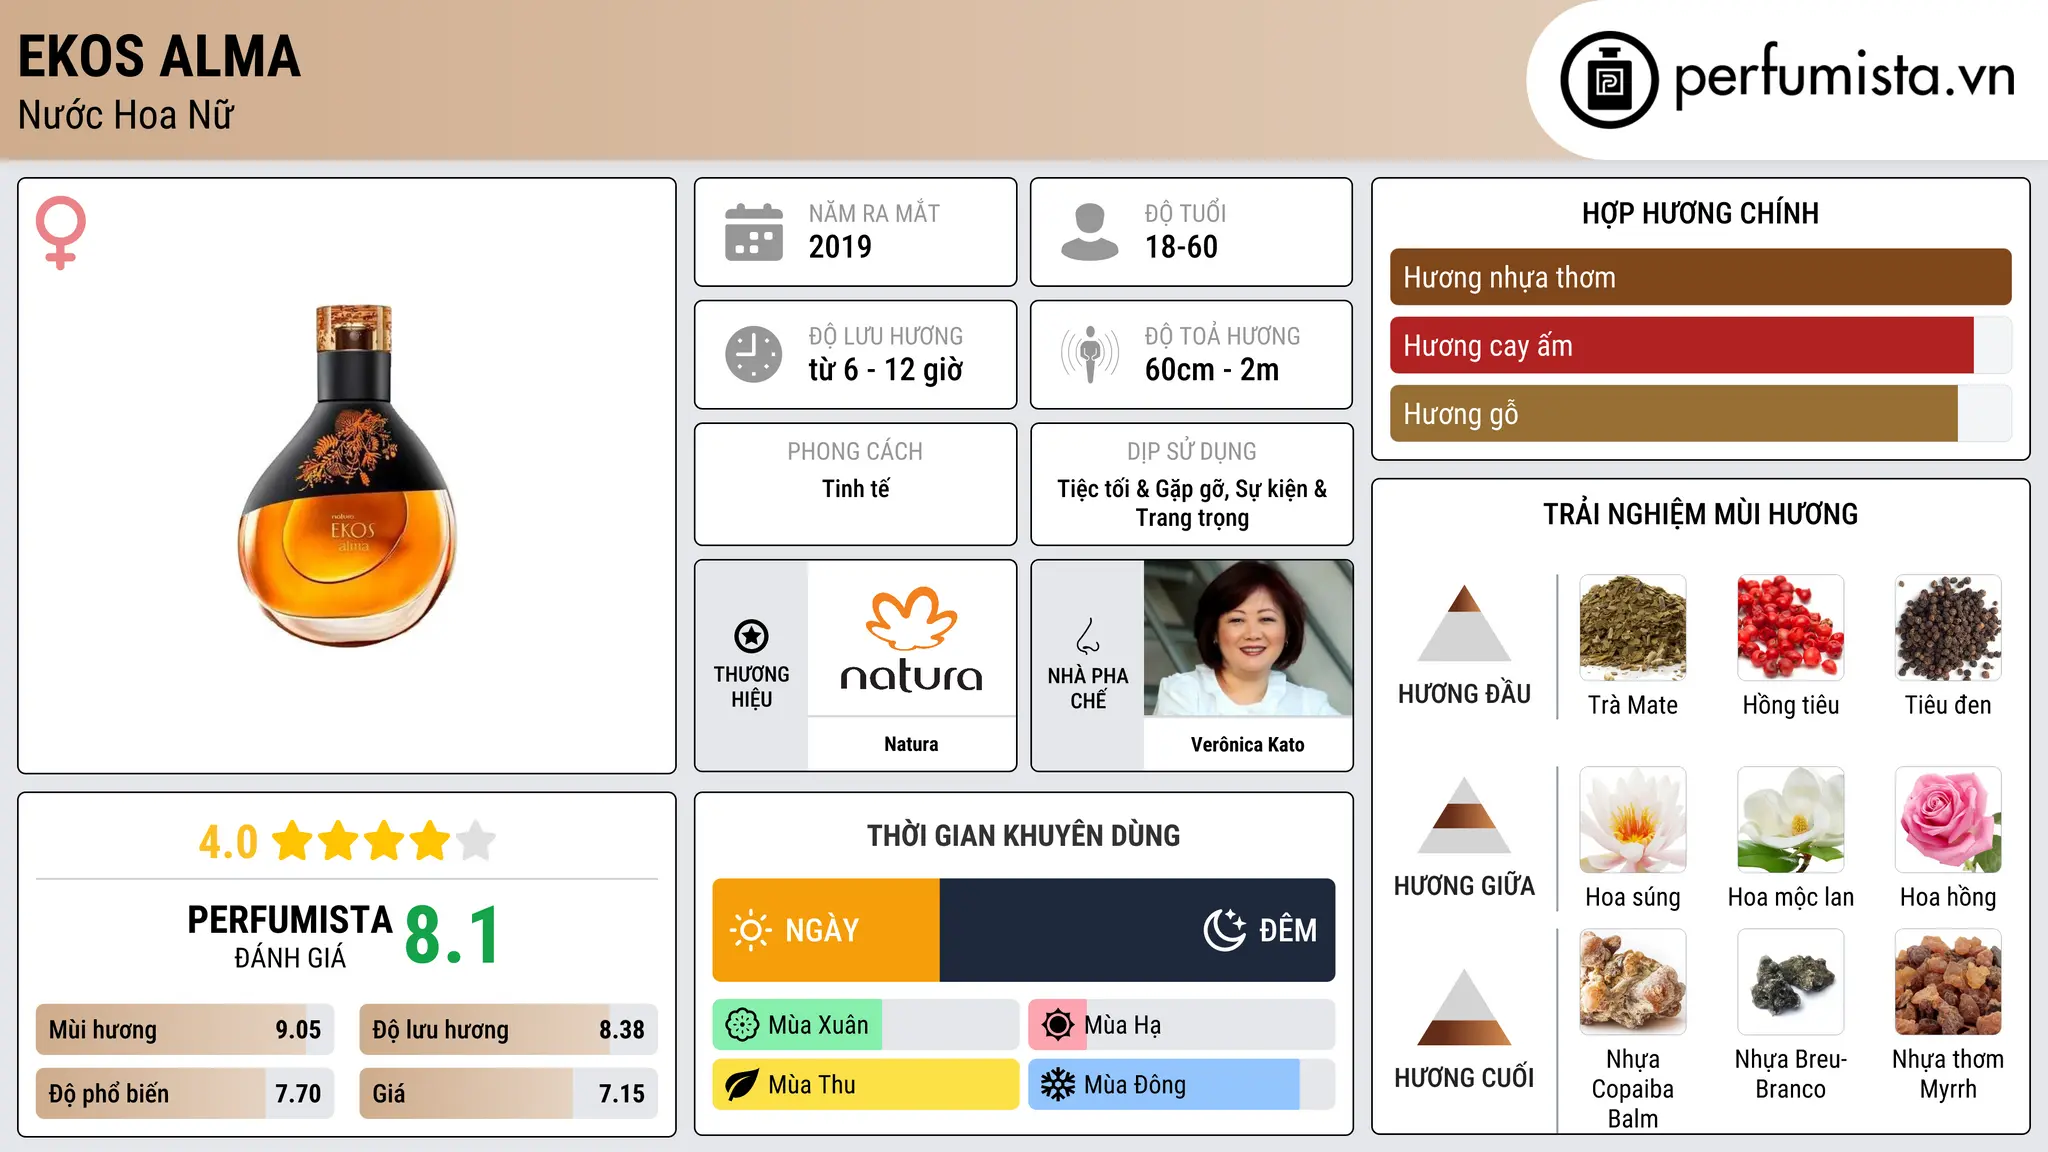Click the Tiệc tối & Gặp gỡ occasion text
The image size is (2048, 1152).
click(1192, 502)
